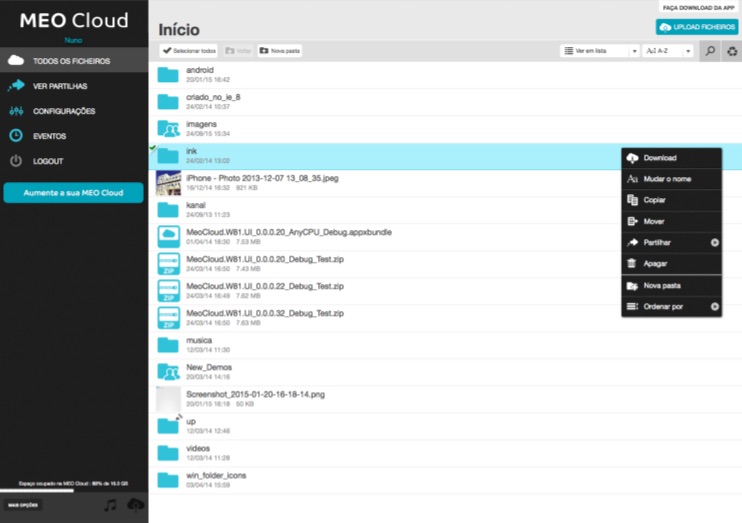Viewport: 742px width, 523px height.
Task: Click the music note icon in the sidebar footer
Action: (110, 505)
